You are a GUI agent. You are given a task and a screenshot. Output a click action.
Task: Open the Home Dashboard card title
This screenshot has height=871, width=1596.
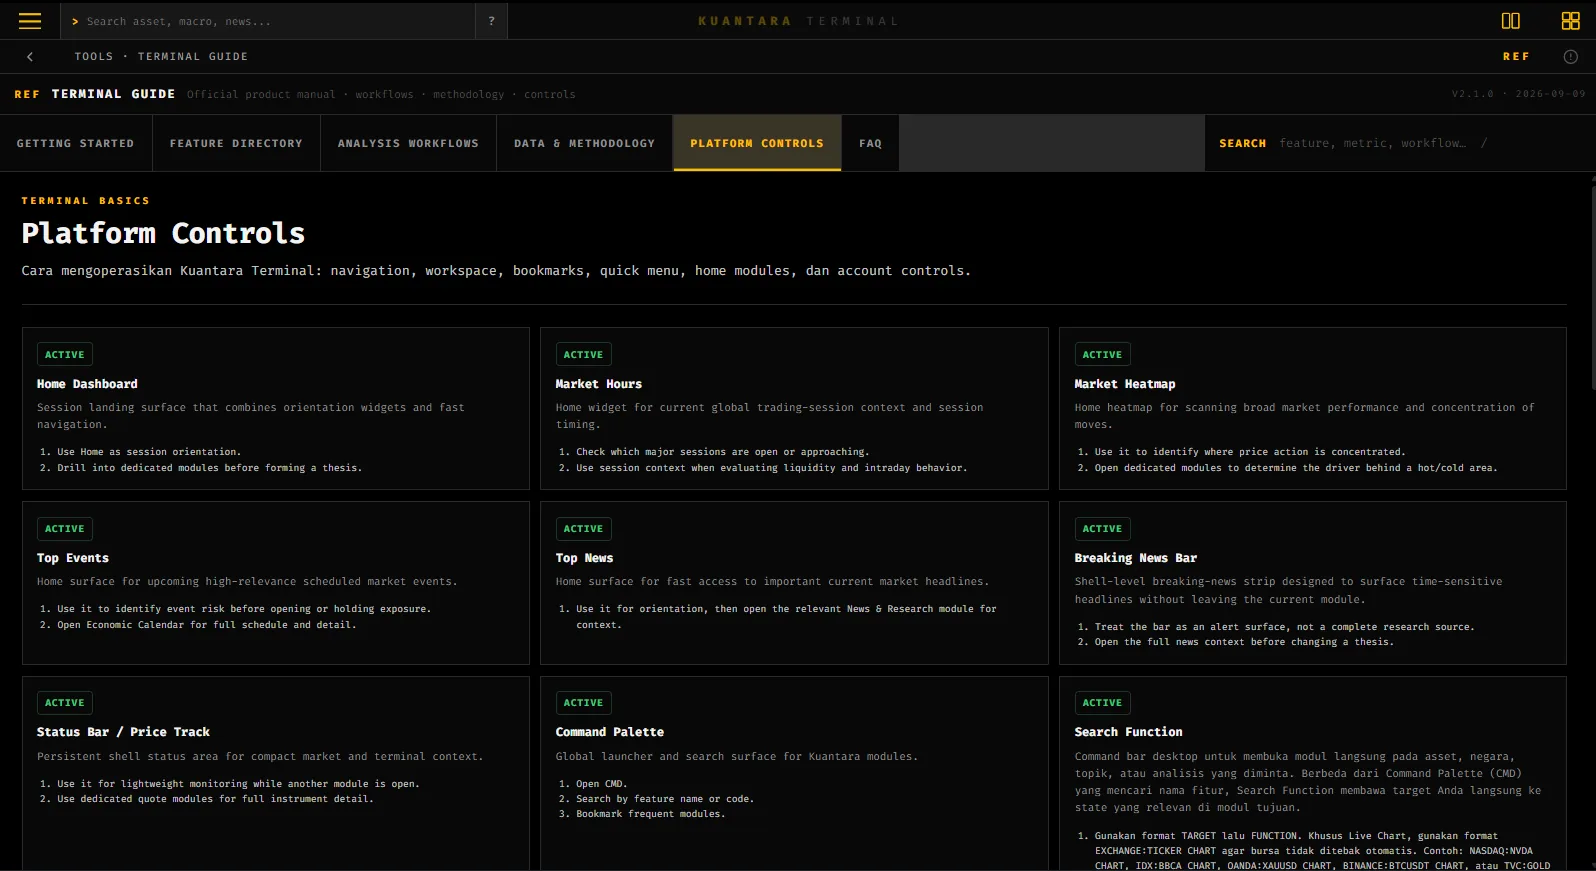click(87, 384)
